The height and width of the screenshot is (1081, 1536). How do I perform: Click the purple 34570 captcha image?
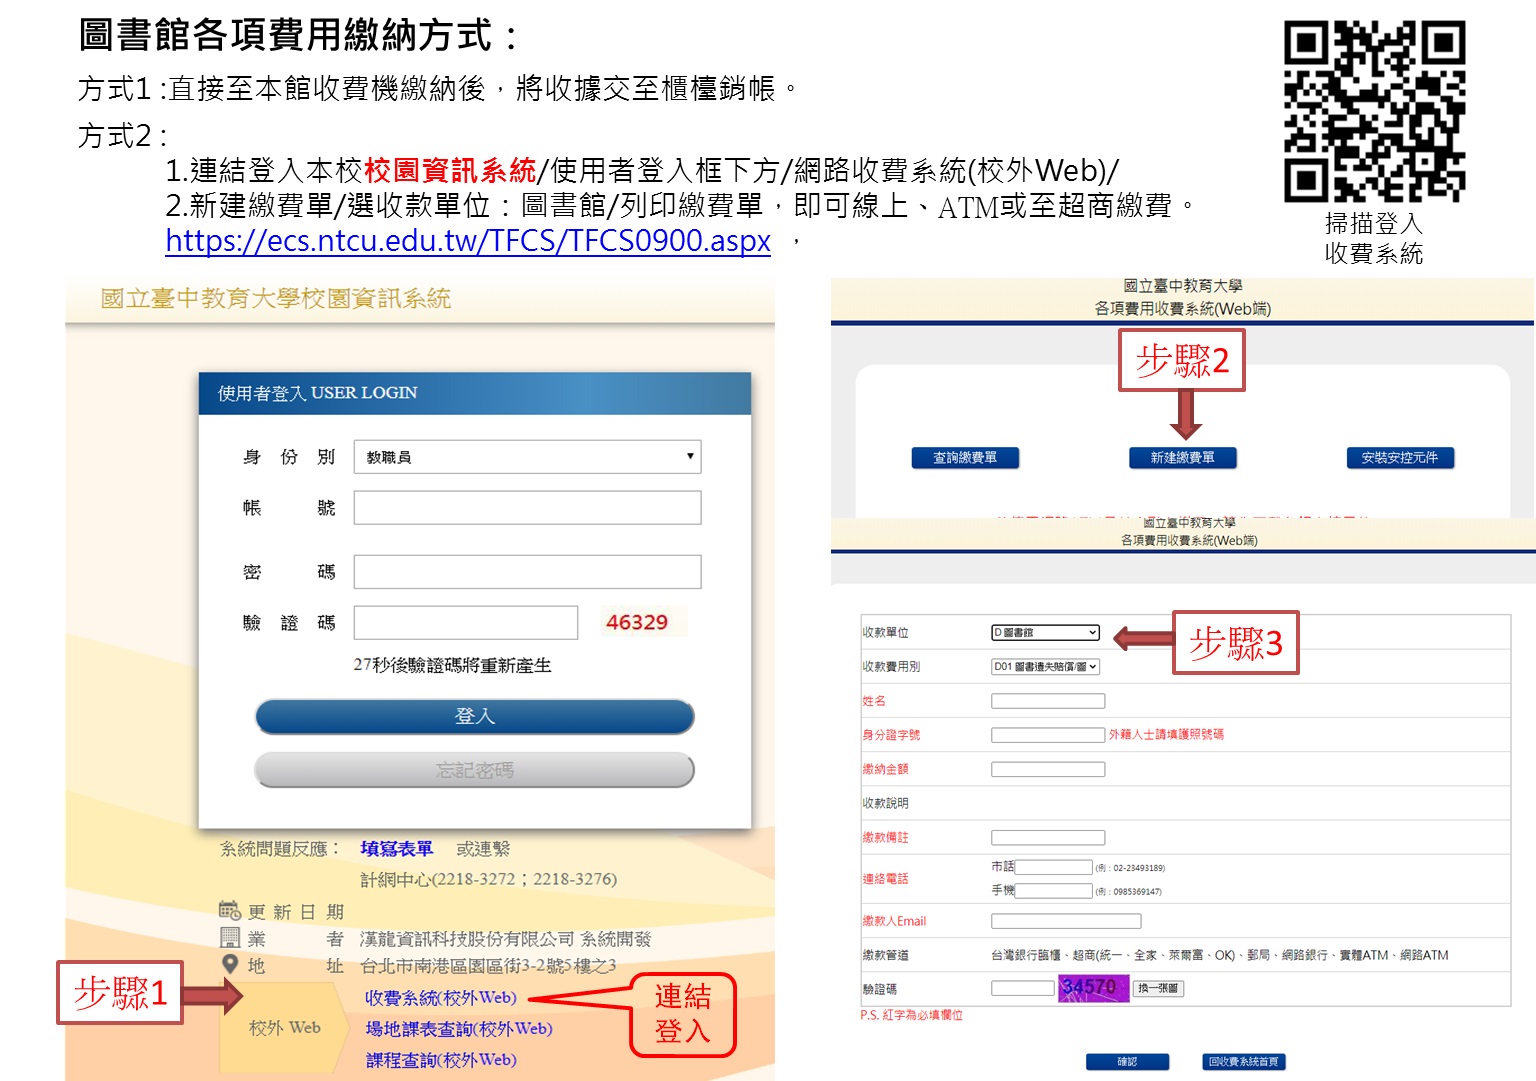tap(1093, 987)
